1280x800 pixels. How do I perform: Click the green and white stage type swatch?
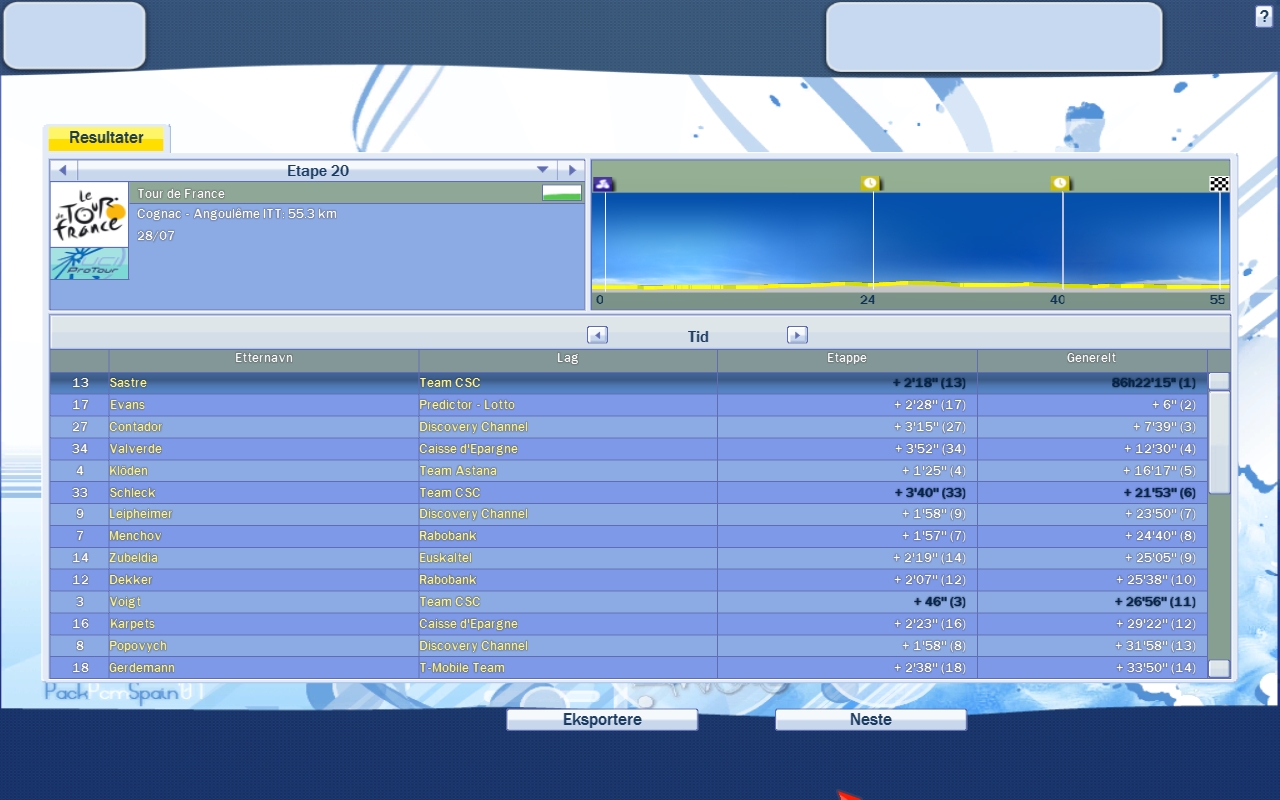point(562,193)
